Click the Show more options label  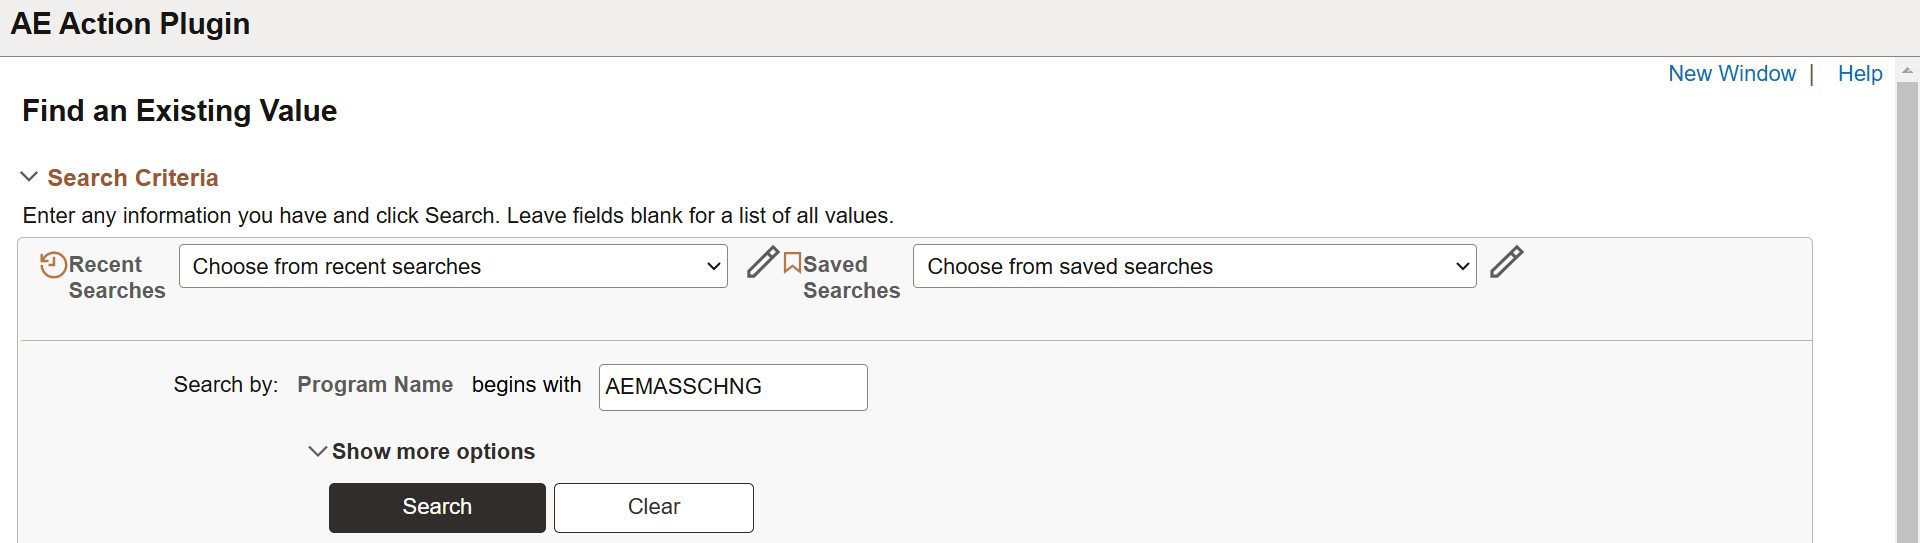[433, 452]
